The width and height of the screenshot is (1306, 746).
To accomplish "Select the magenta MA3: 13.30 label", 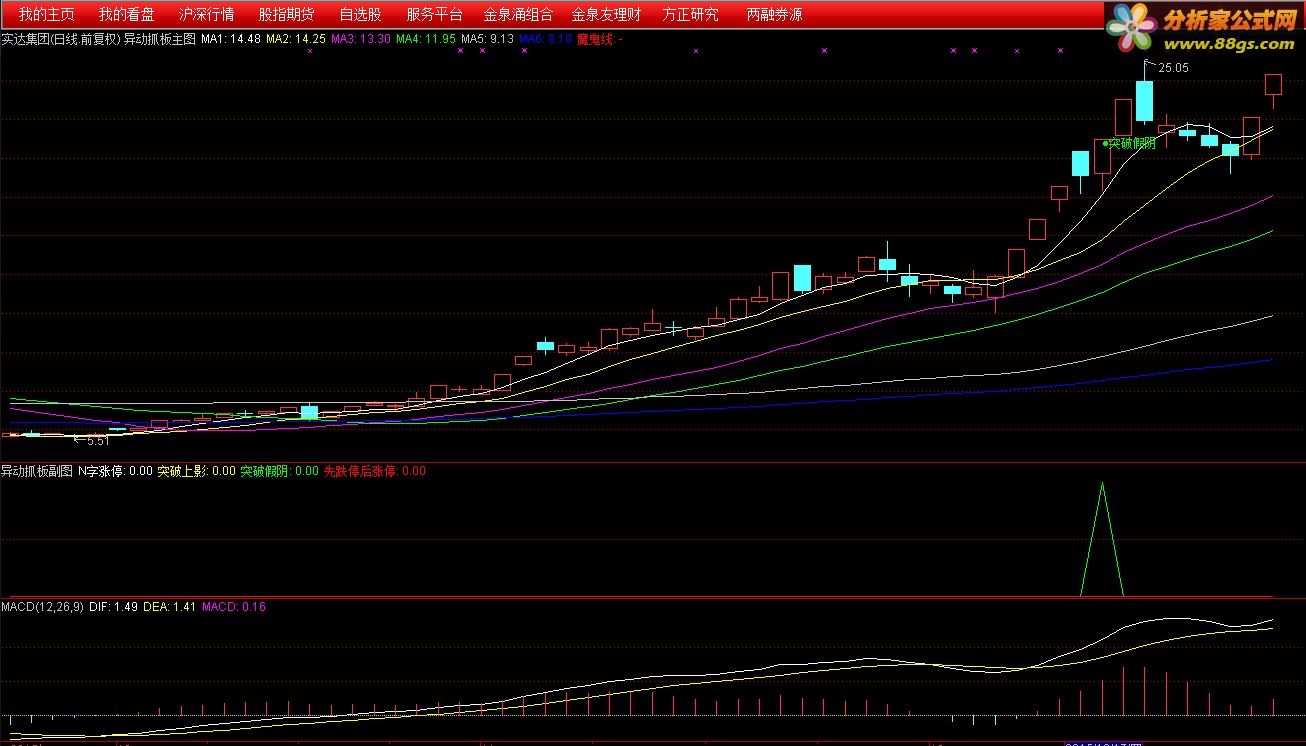I will coord(361,39).
